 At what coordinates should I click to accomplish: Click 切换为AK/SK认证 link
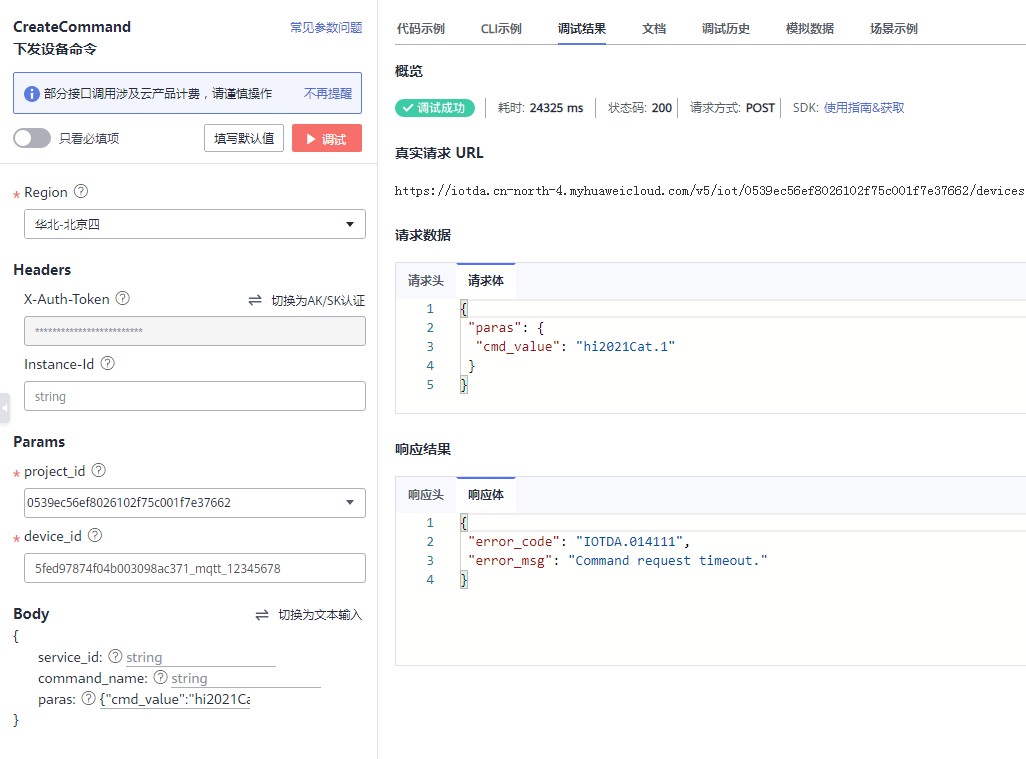point(318,300)
